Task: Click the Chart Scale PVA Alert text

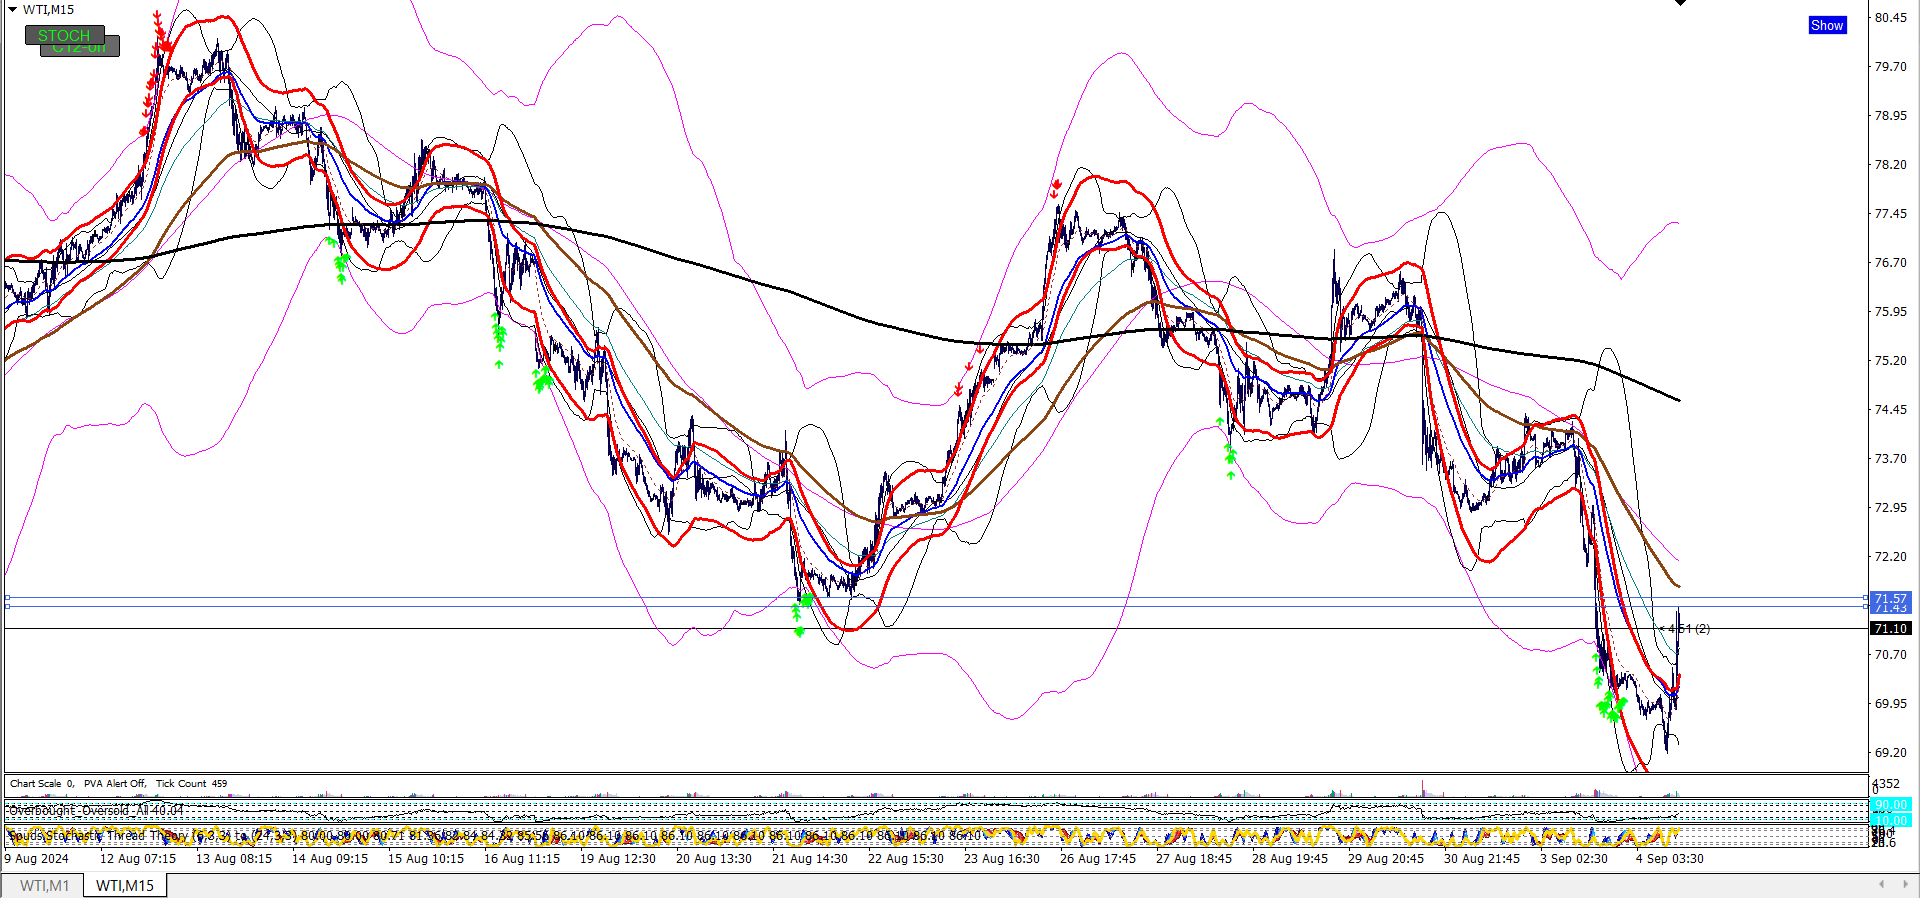Action: tap(118, 784)
